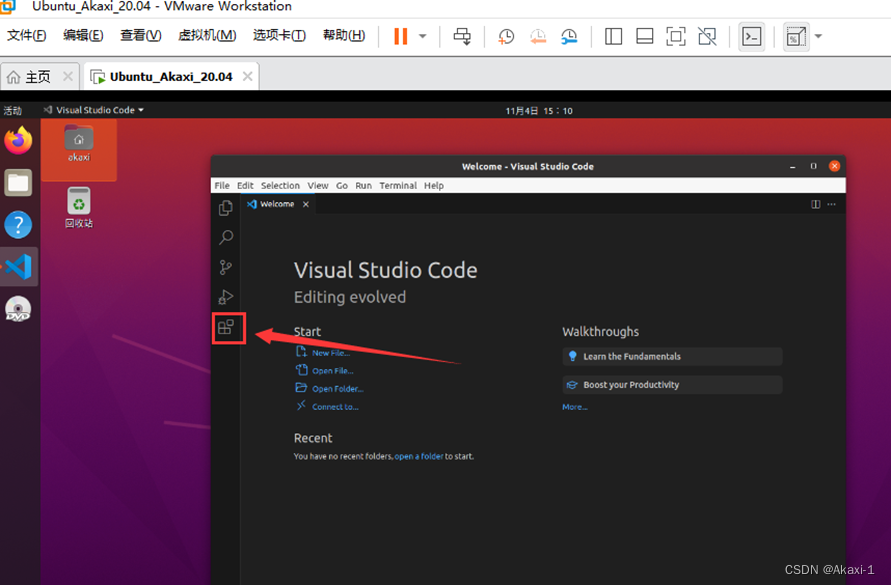Revert VM to previous snapshot
This screenshot has height=585, width=891.
pos(538,36)
